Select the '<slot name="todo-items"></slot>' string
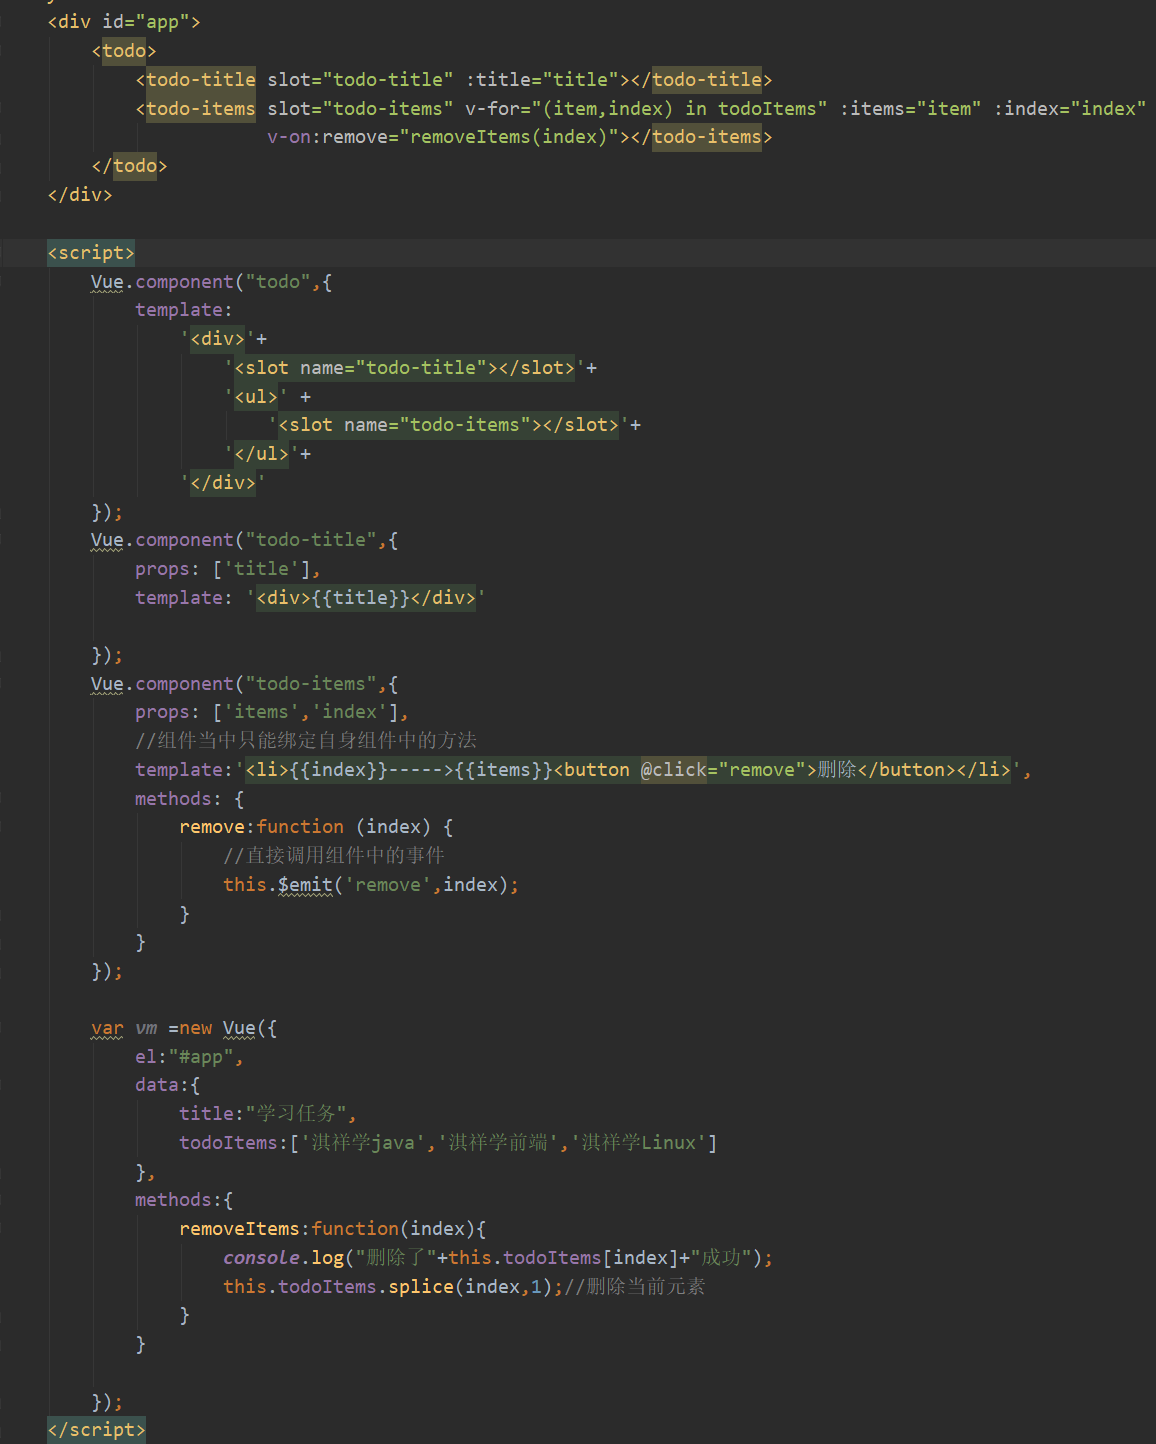 449,425
